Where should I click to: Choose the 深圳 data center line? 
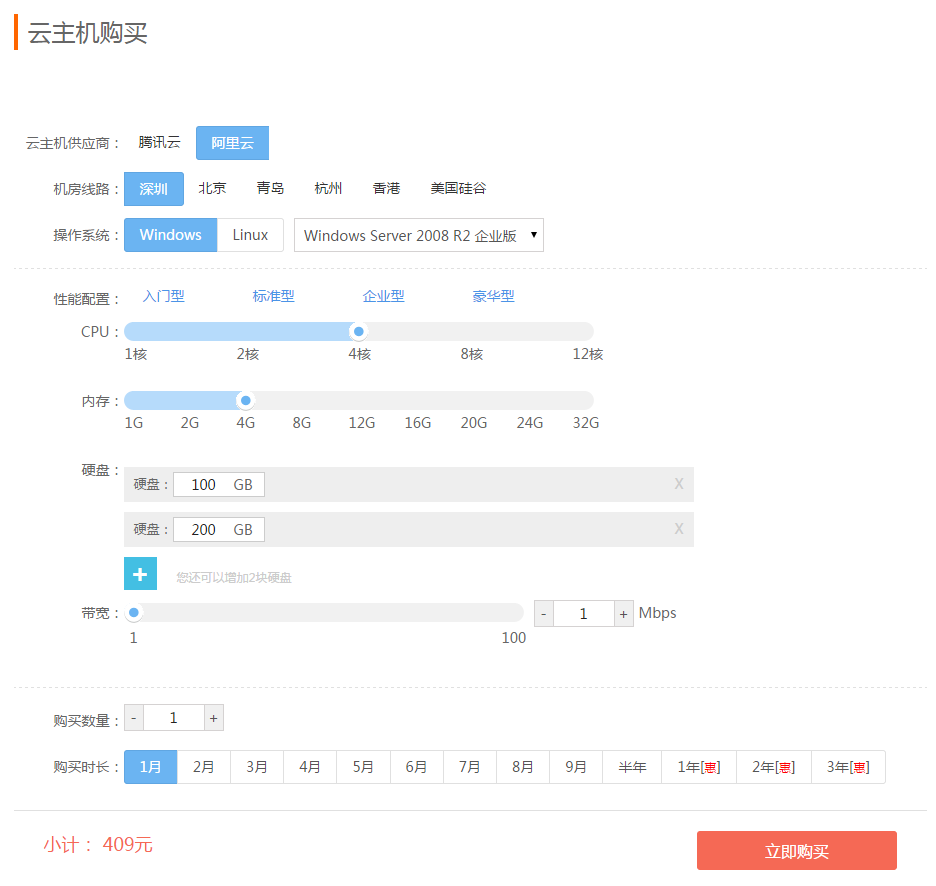tap(153, 189)
